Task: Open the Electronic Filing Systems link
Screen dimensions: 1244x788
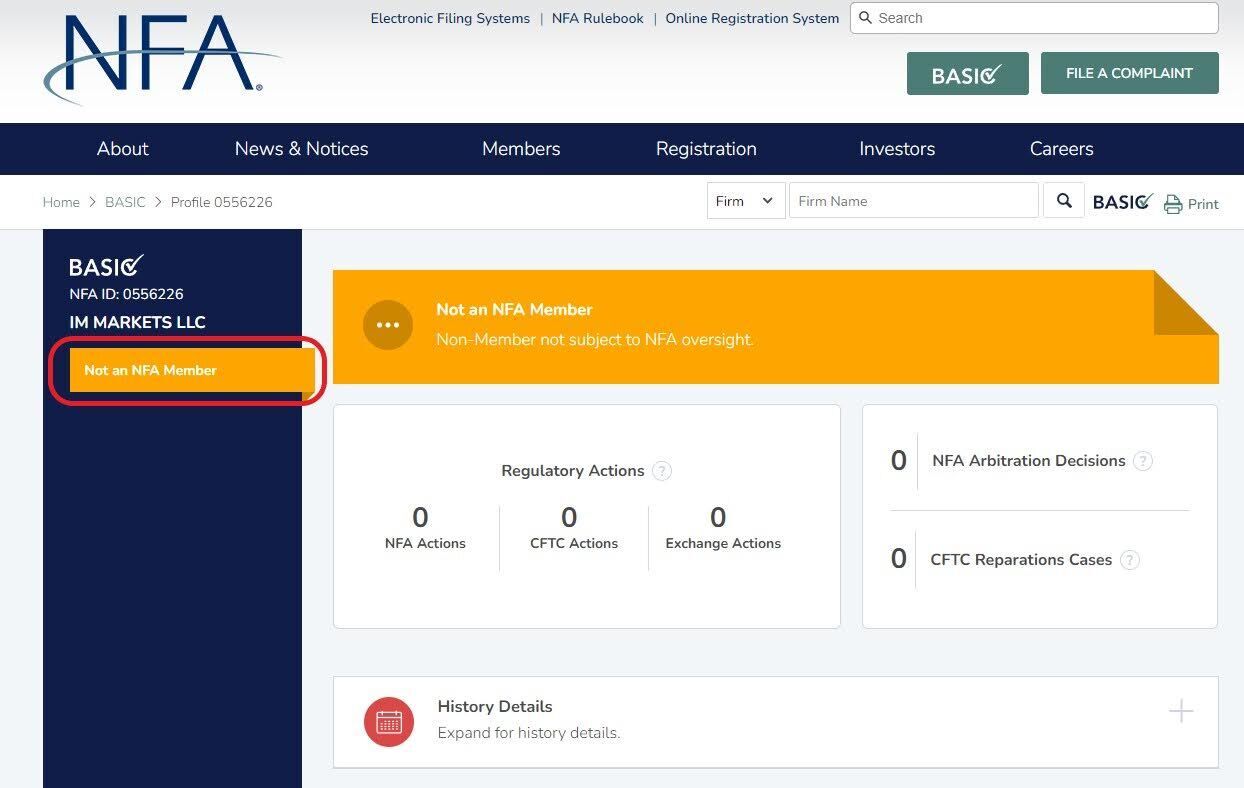Action: pyautogui.click(x=450, y=18)
